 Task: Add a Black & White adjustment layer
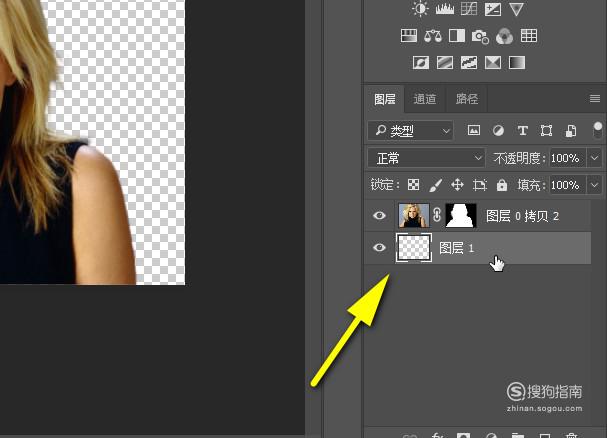tap(457, 36)
